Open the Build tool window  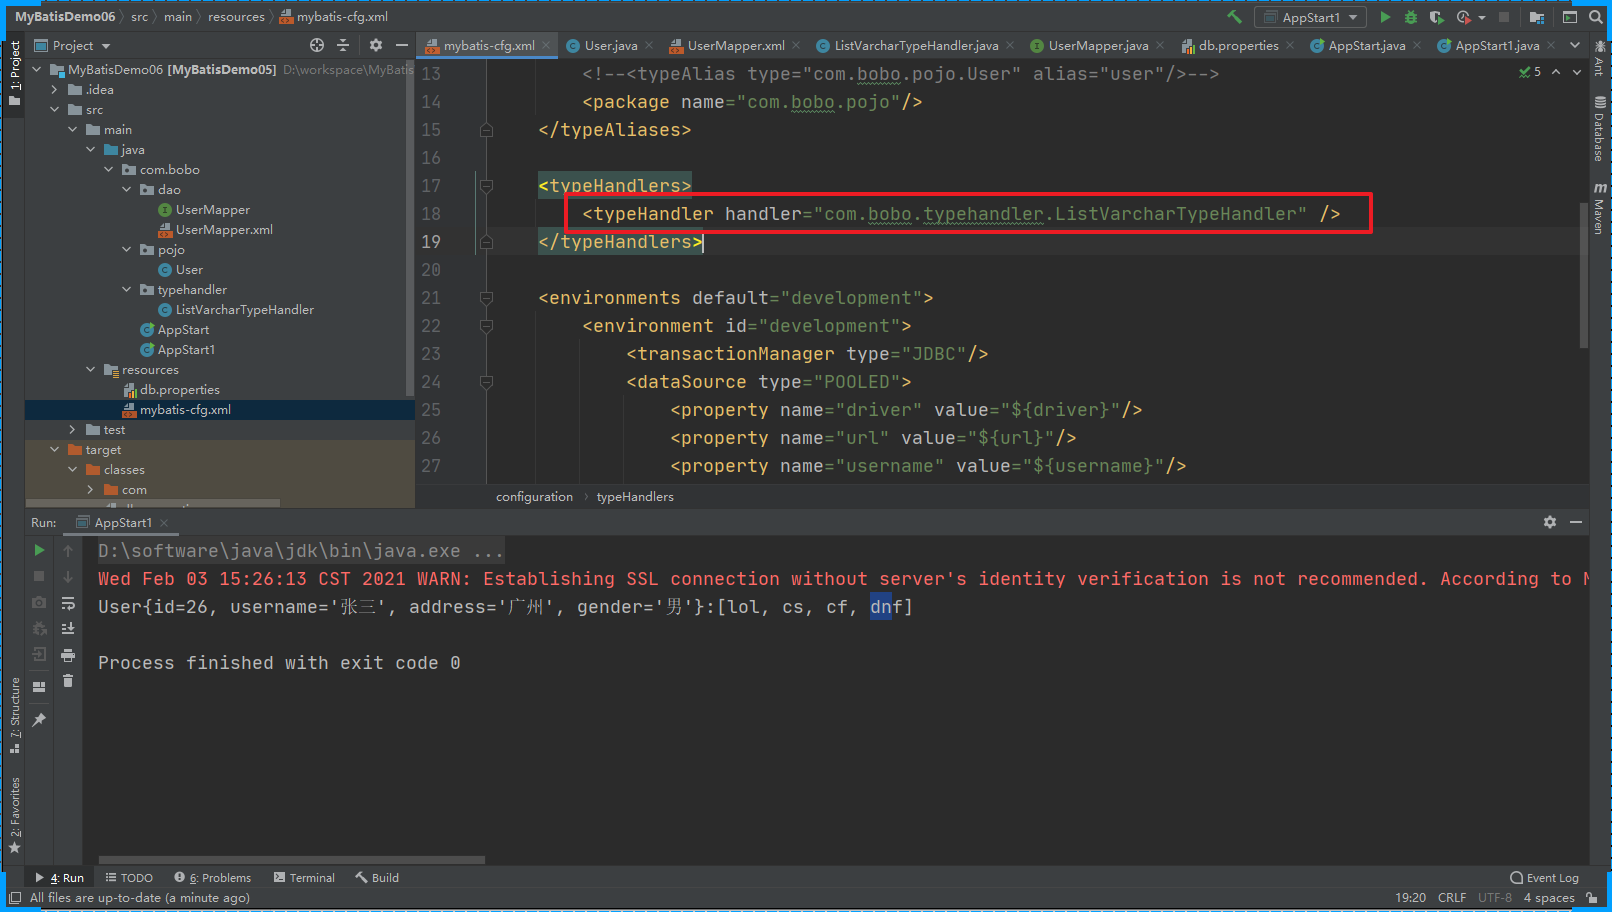(x=377, y=878)
